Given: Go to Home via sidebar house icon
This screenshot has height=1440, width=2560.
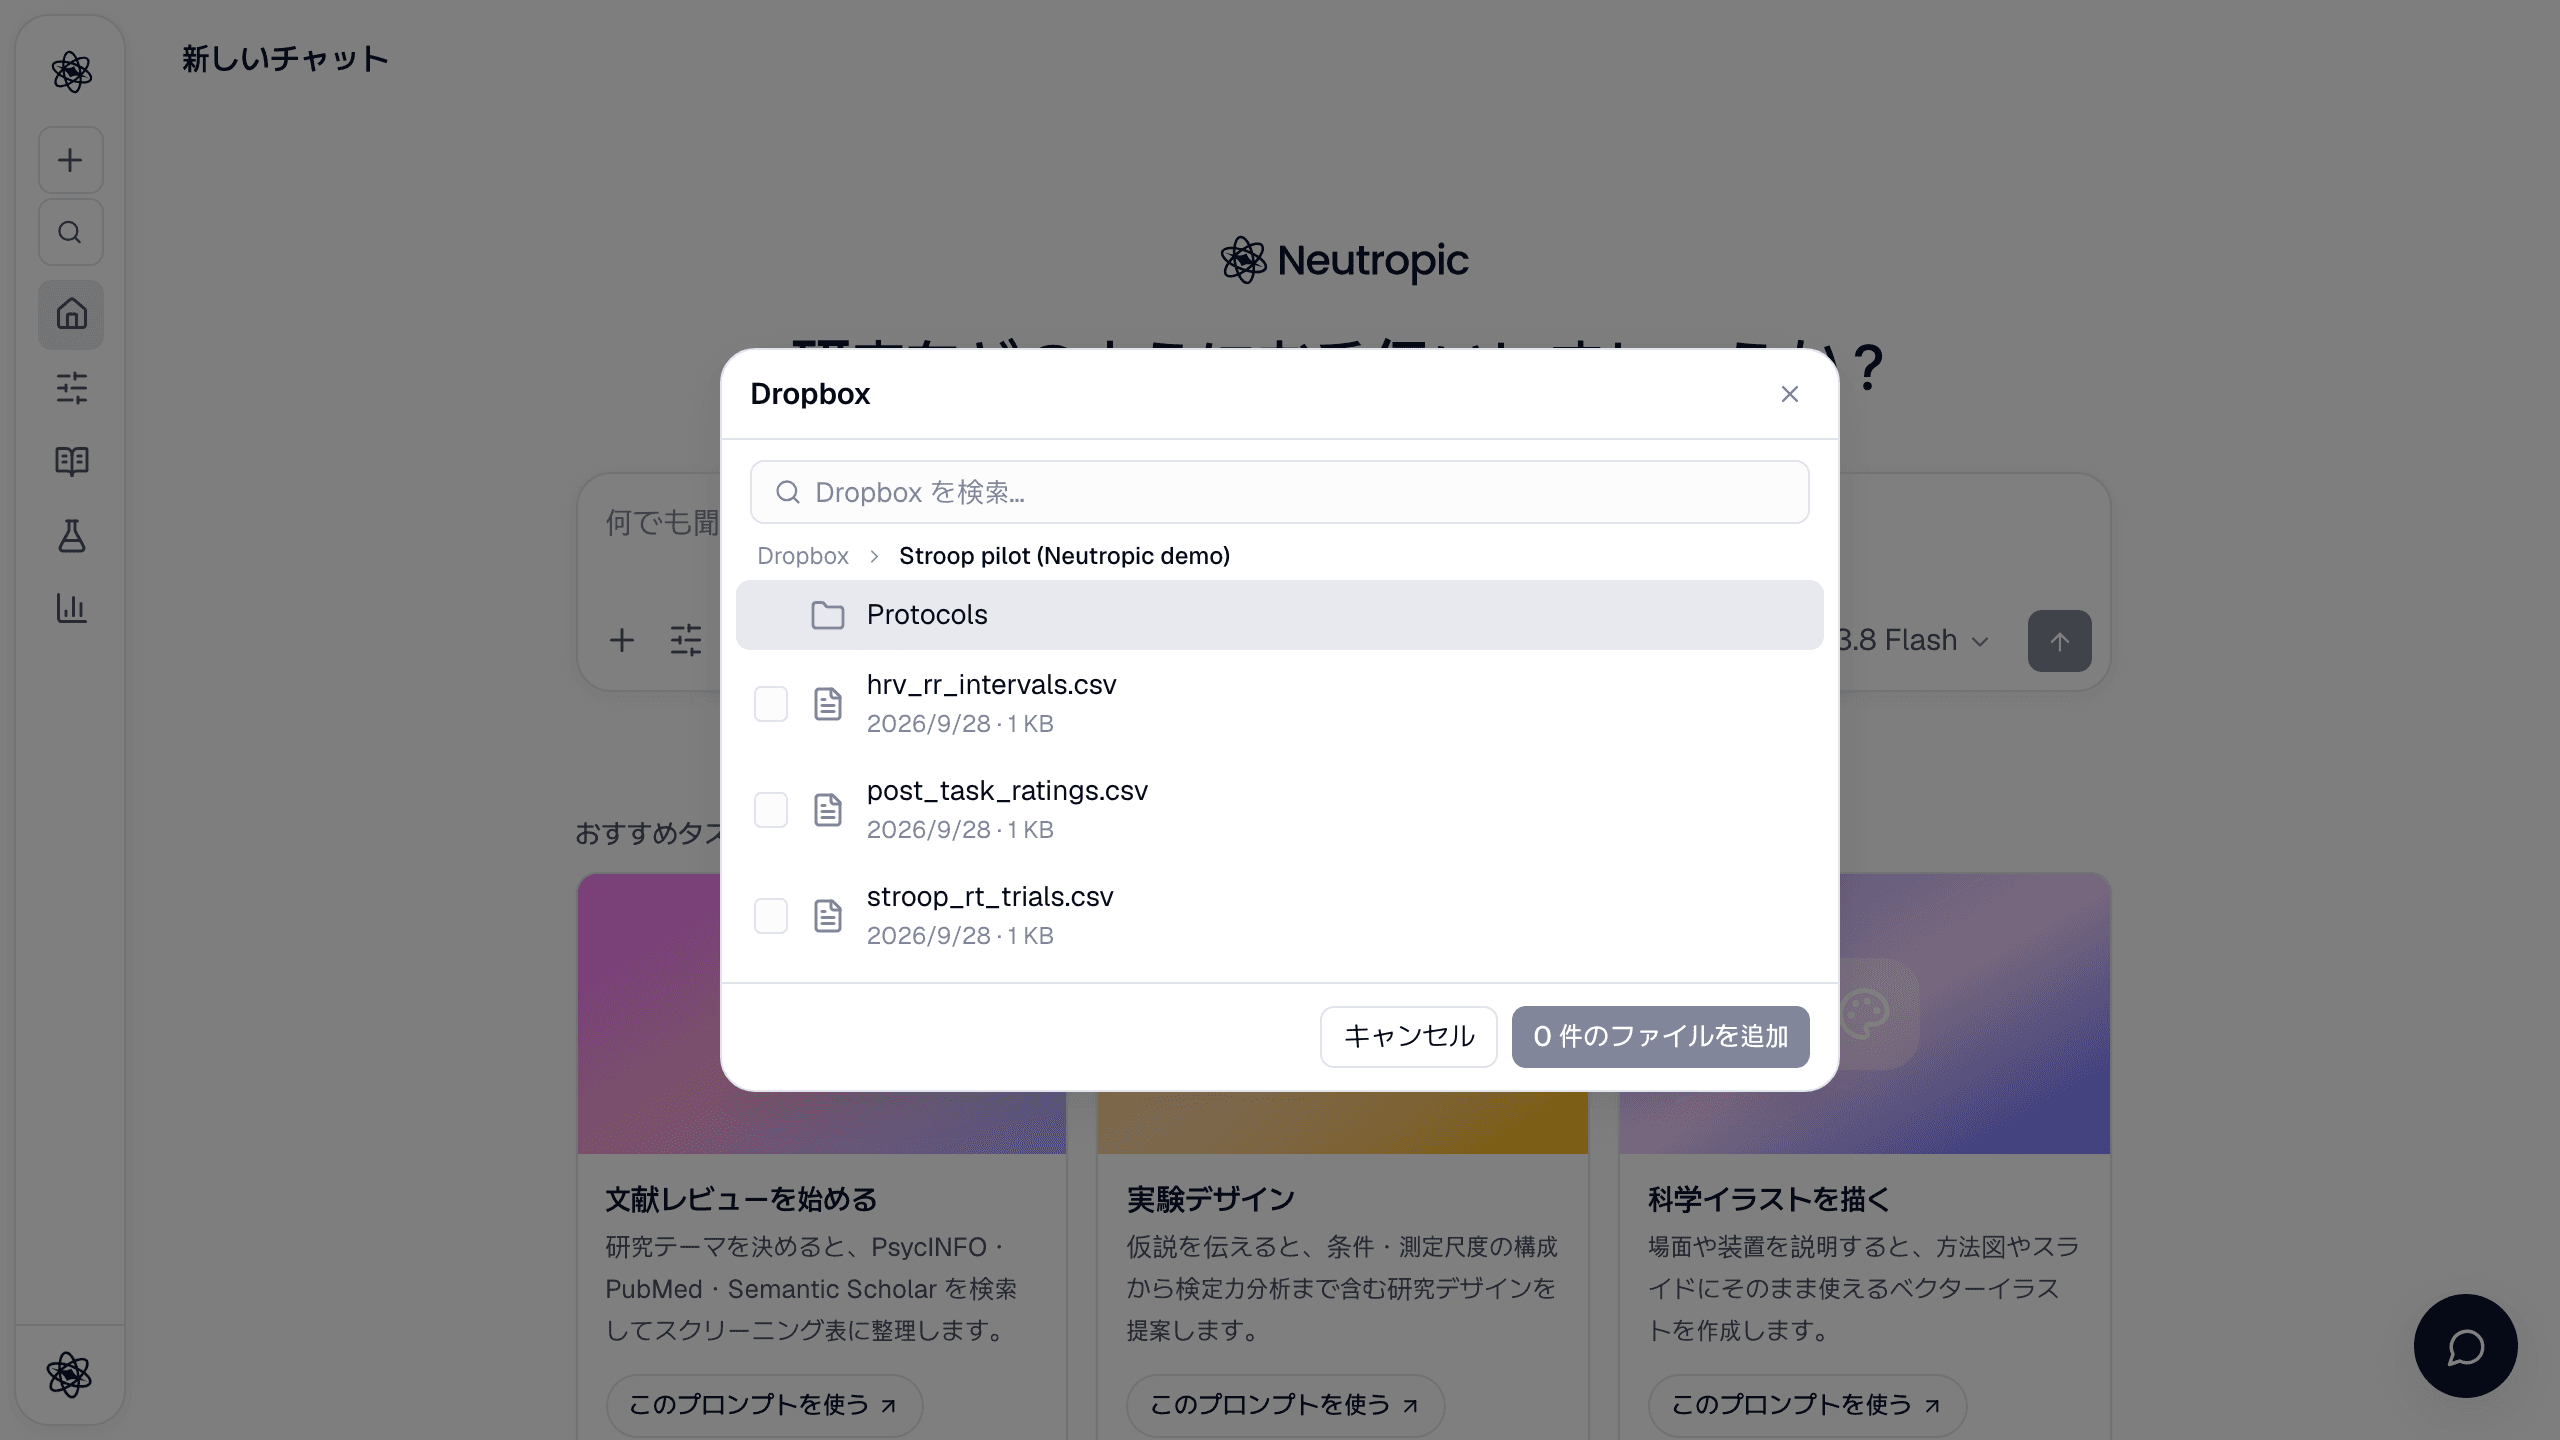Looking at the screenshot, I should click(71, 314).
